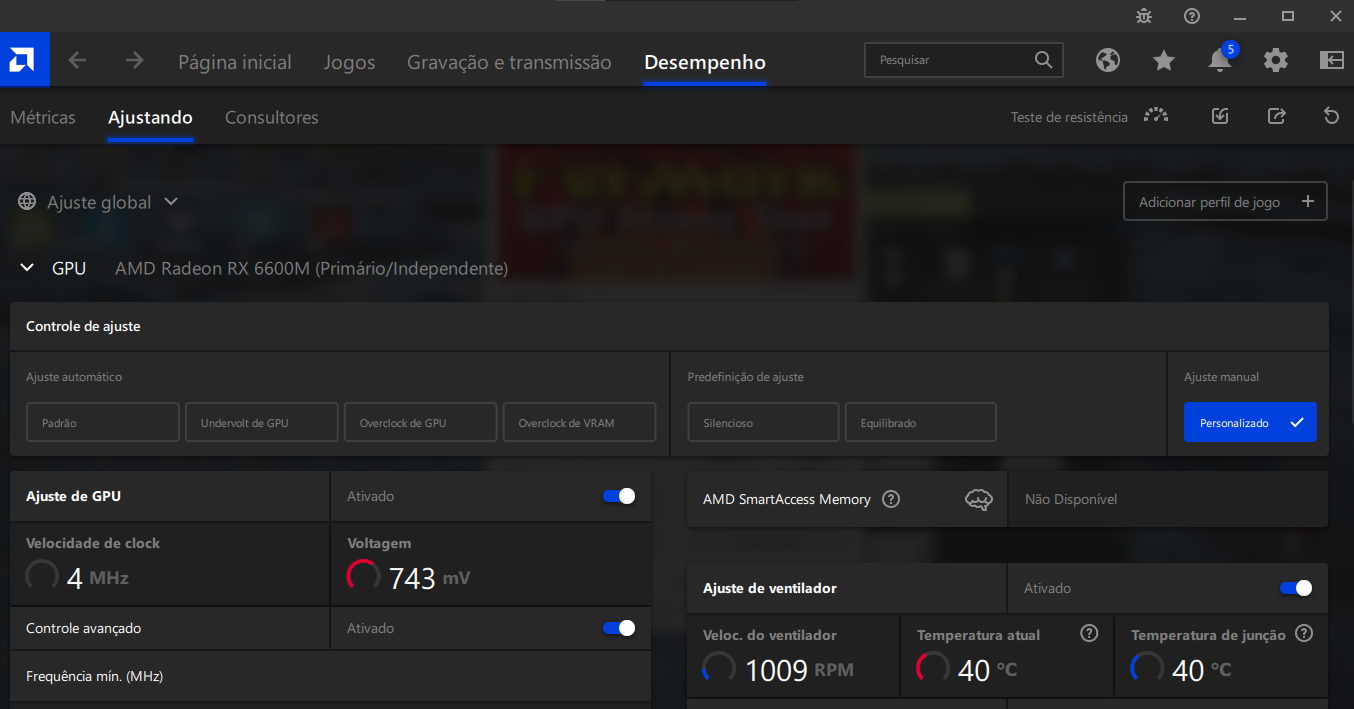Select Undervolt de GPU preset
Viewport: 1354px width, 709px height.
coord(262,422)
